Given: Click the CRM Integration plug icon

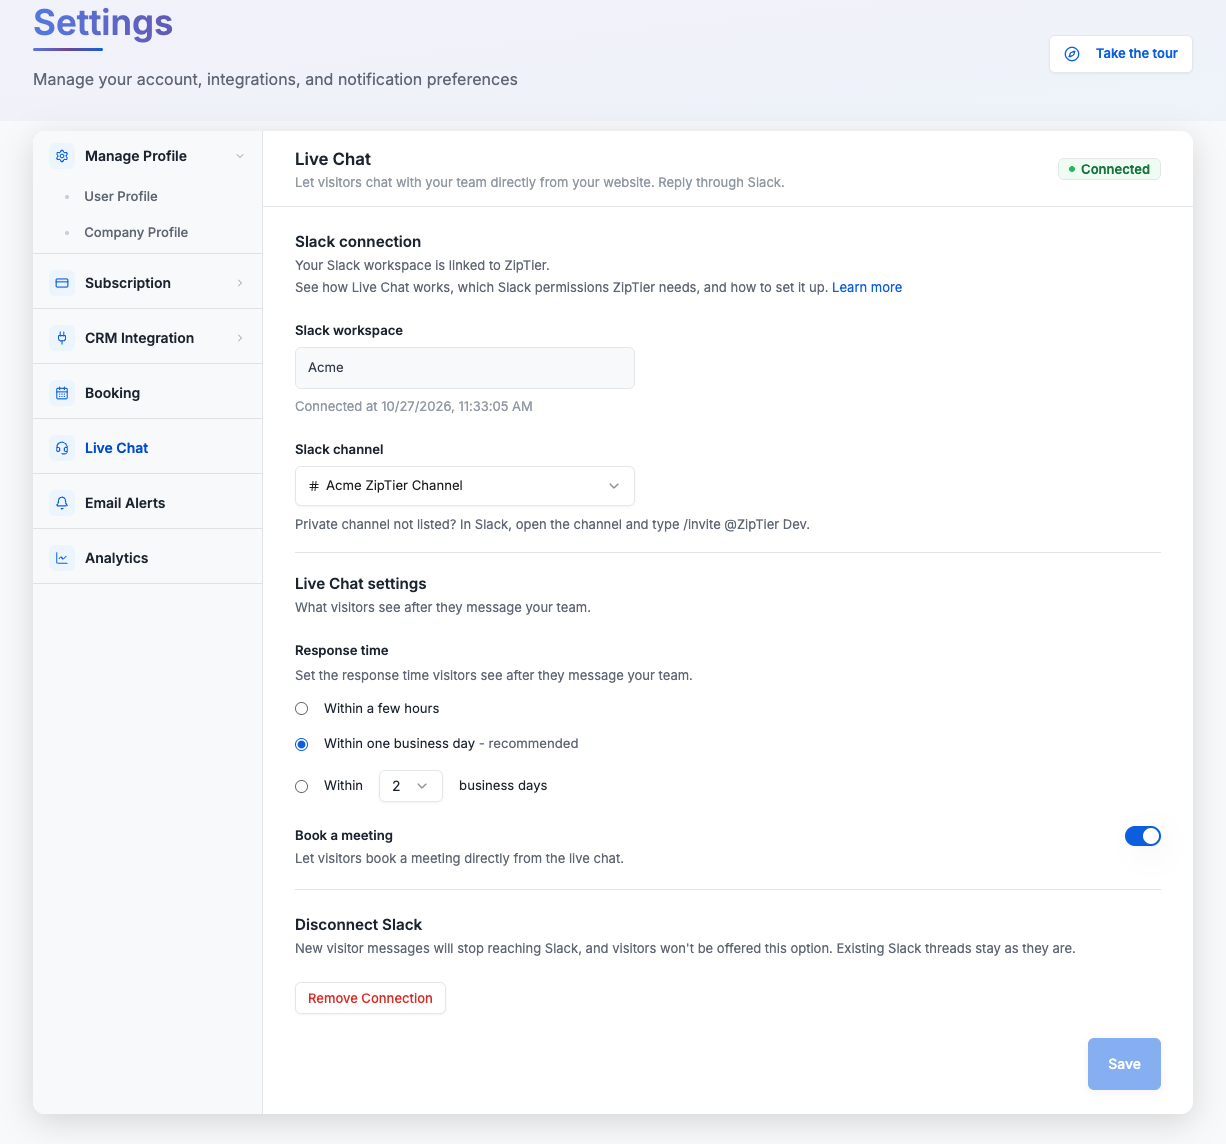Looking at the screenshot, I should [62, 338].
